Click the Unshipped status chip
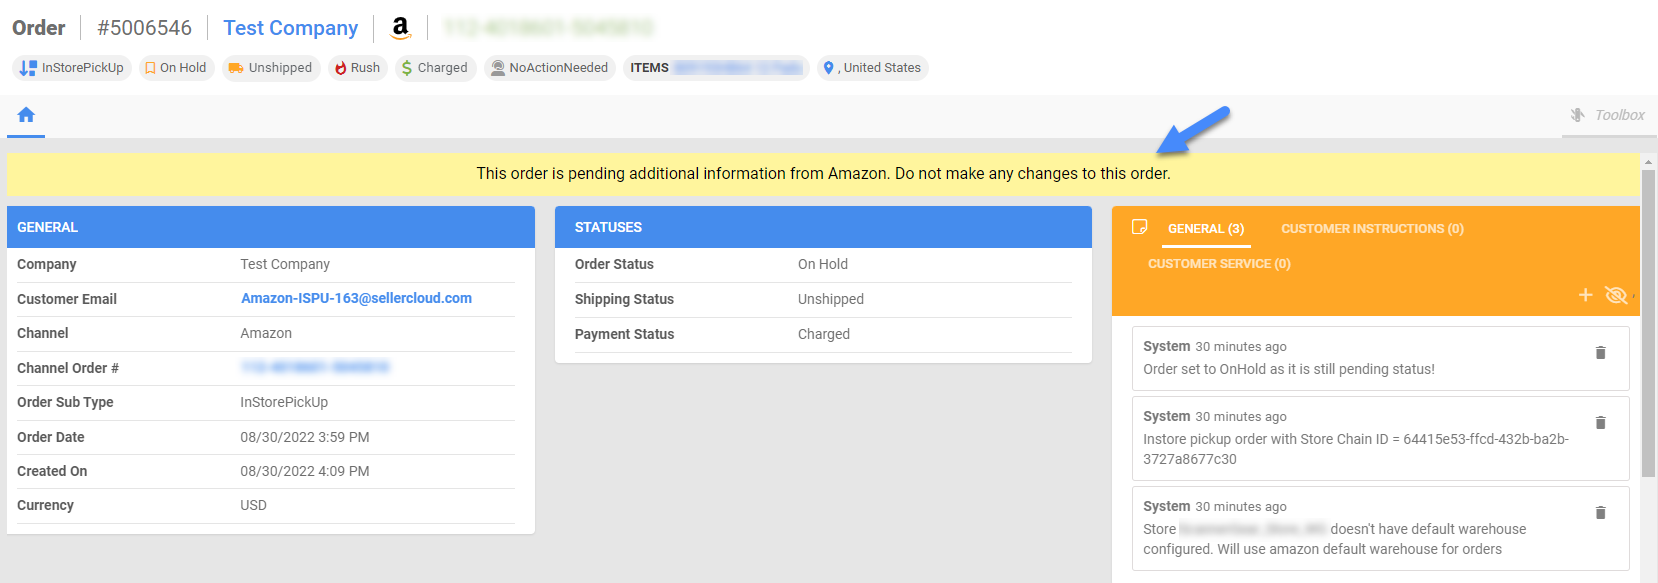This screenshot has height=583, width=1658. click(x=271, y=68)
